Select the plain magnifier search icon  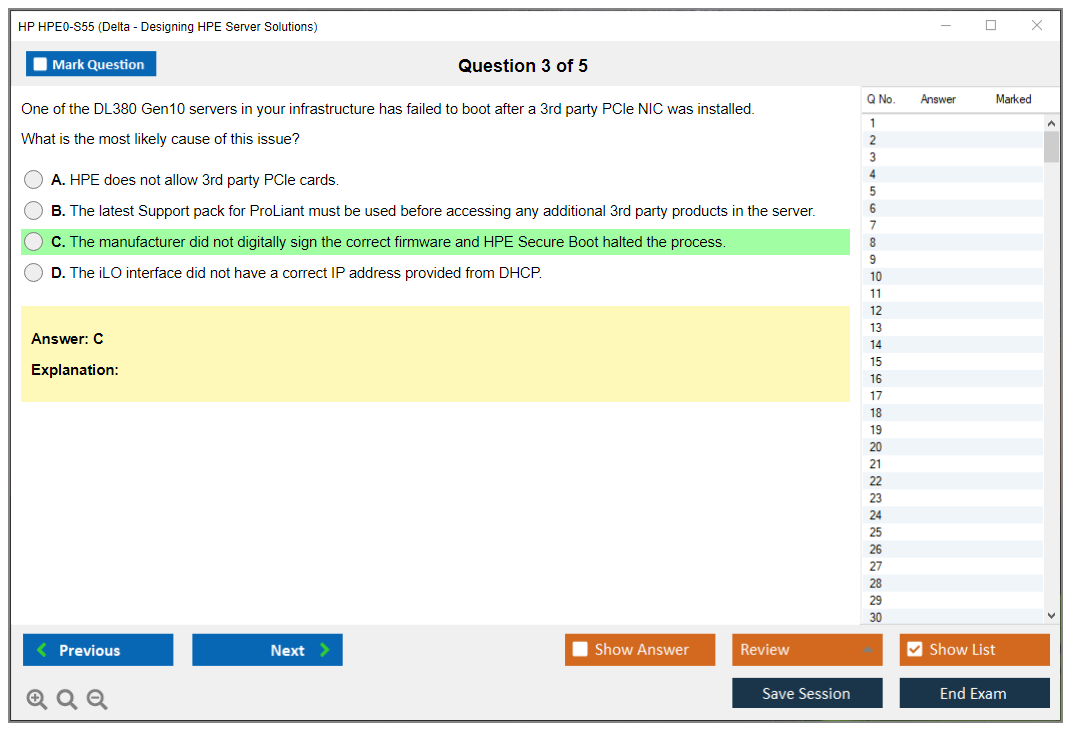[x=66, y=699]
